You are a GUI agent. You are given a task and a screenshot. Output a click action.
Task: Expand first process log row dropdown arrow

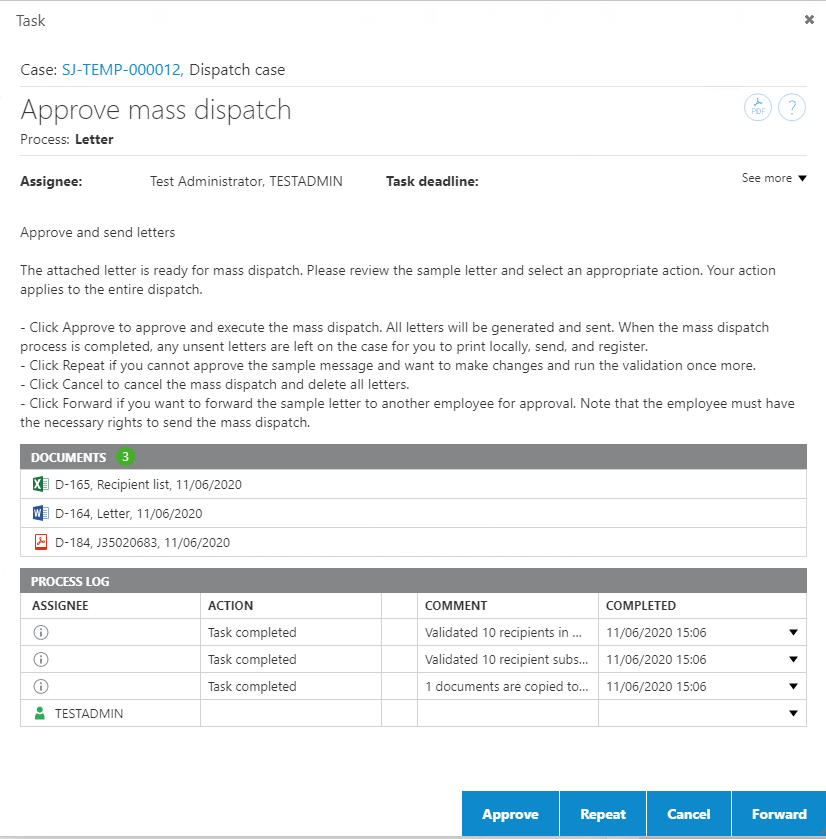(x=793, y=632)
